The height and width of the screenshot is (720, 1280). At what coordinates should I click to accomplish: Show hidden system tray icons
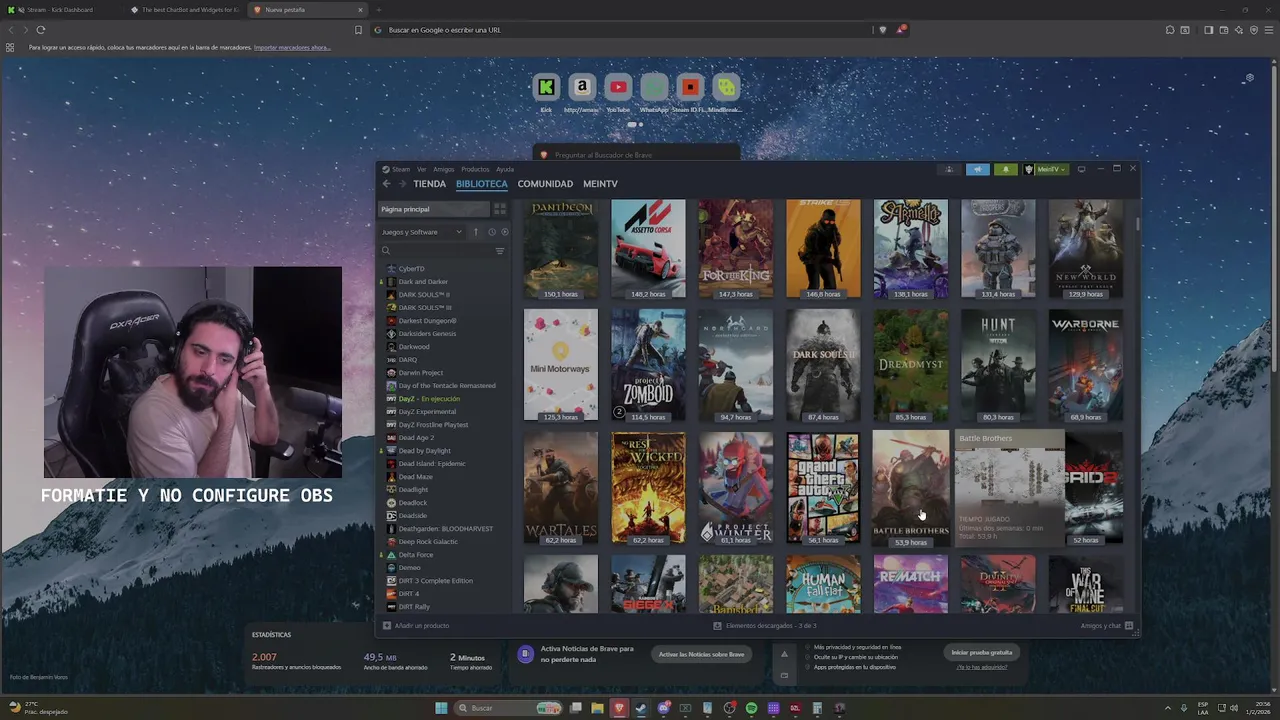1167,708
